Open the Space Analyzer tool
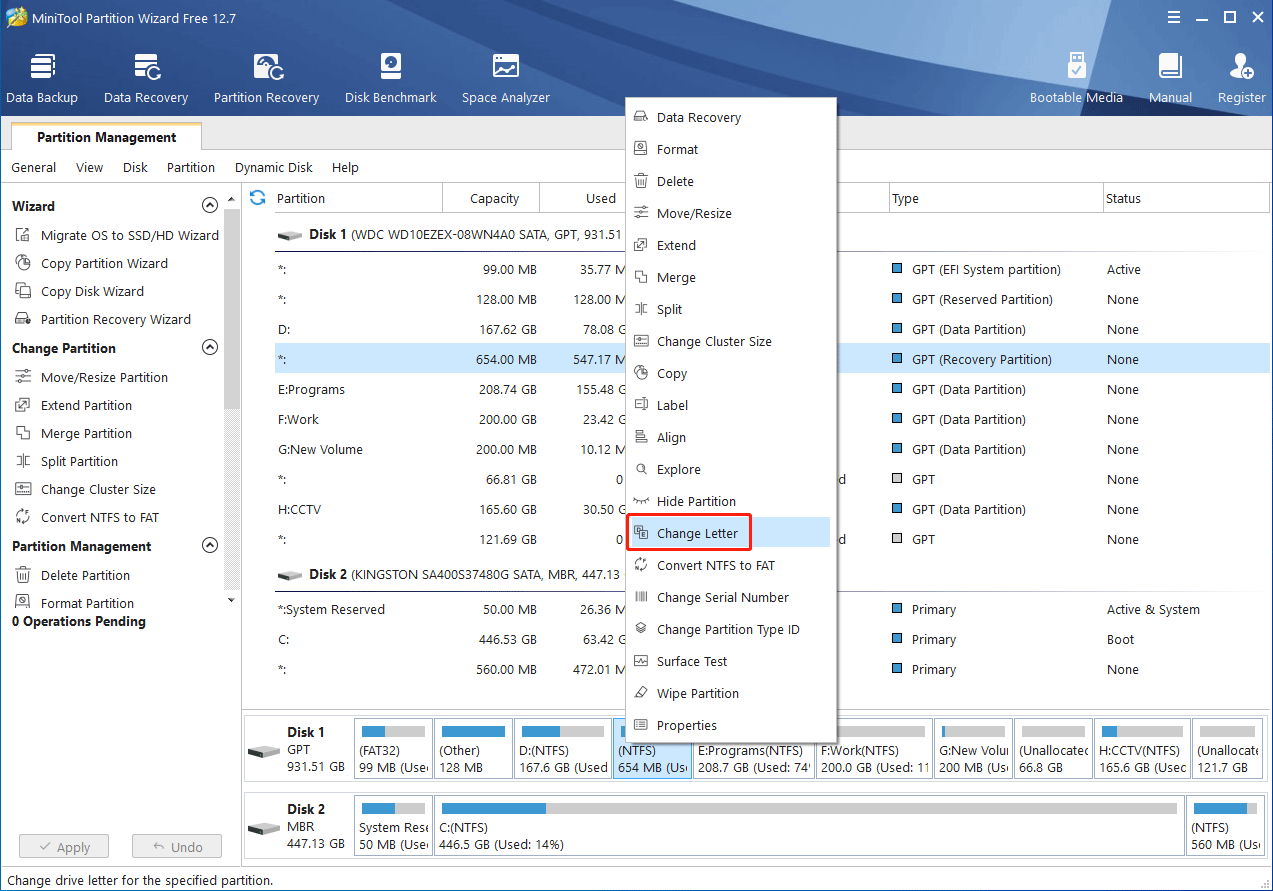This screenshot has height=891, width=1273. [x=506, y=78]
